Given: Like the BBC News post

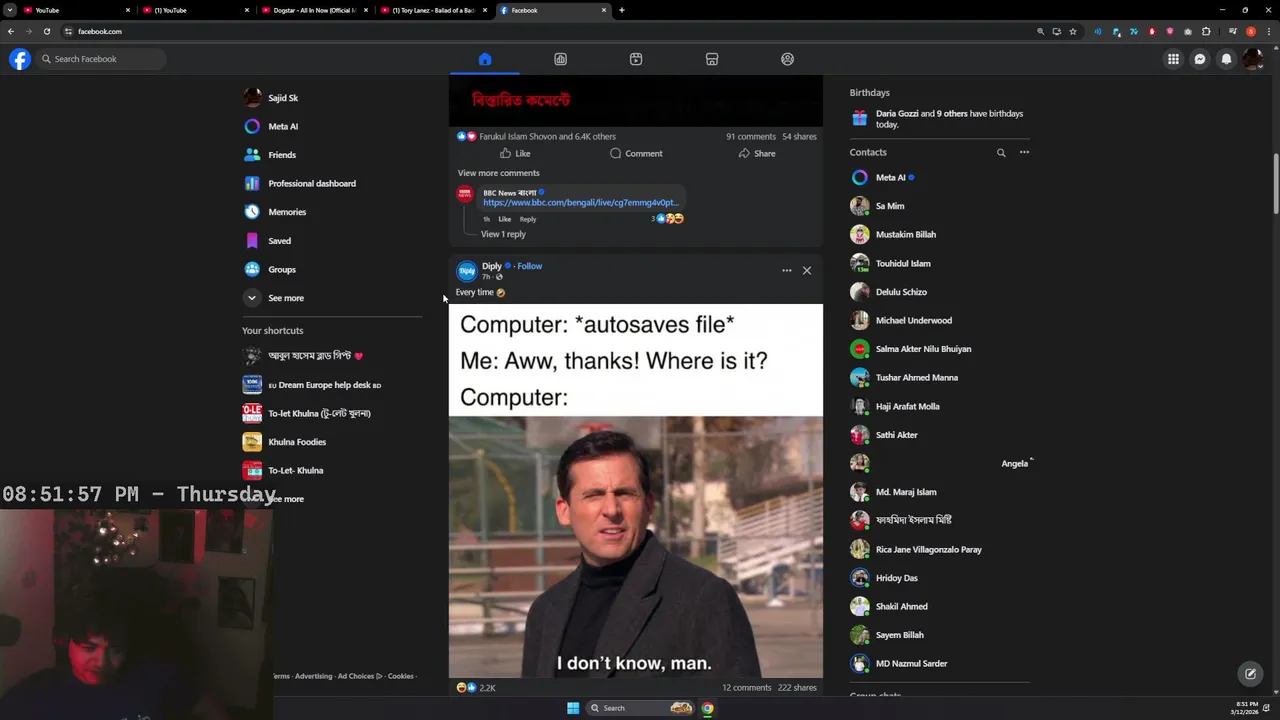Looking at the screenshot, I should (x=515, y=153).
